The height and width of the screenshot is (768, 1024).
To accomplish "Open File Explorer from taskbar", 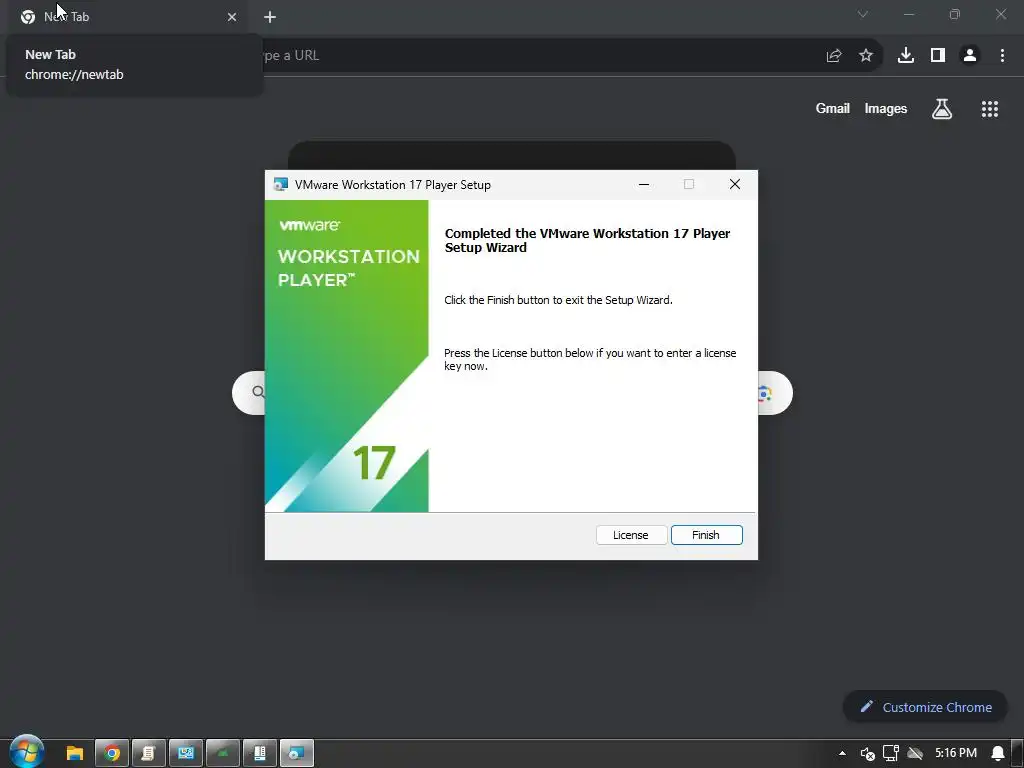I will coord(74,753).
